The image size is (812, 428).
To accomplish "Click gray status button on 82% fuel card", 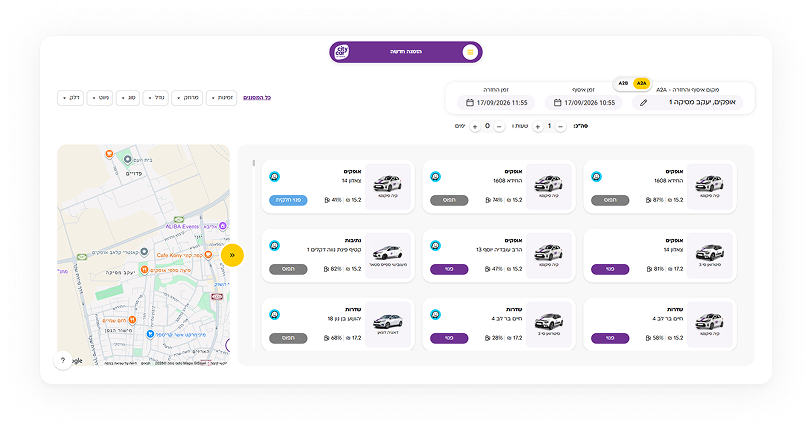I will click(288, 269).
